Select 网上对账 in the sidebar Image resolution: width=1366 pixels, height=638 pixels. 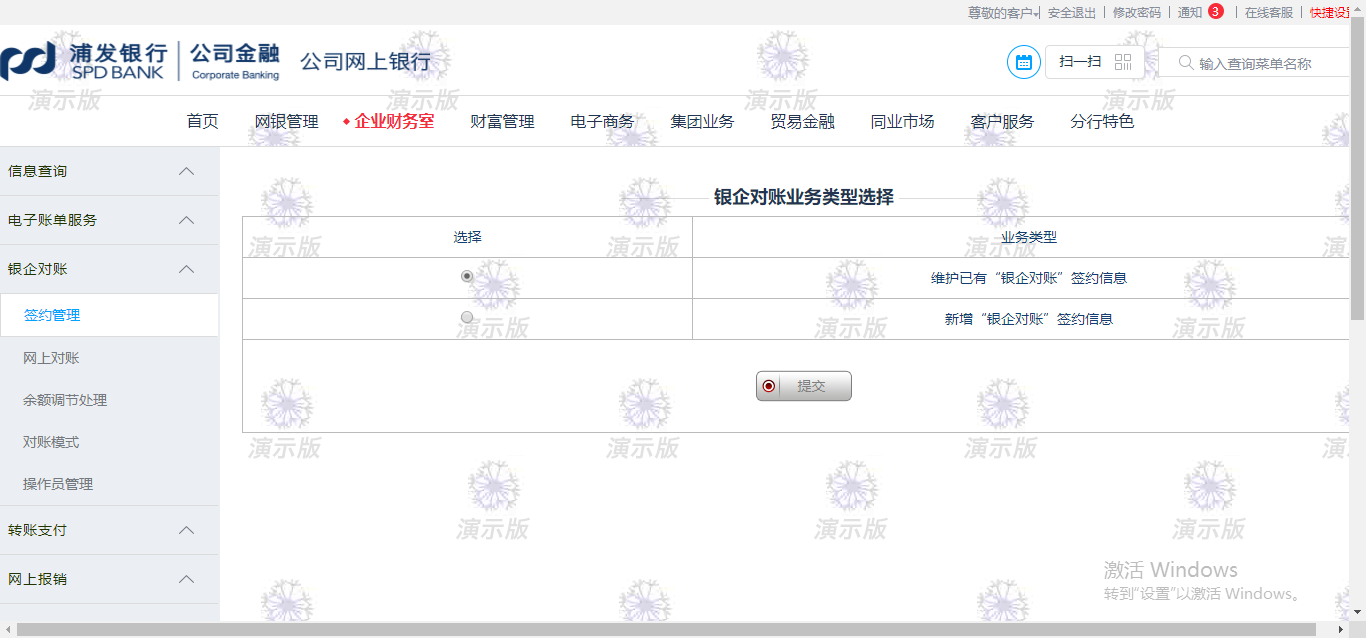click(52, 358)
